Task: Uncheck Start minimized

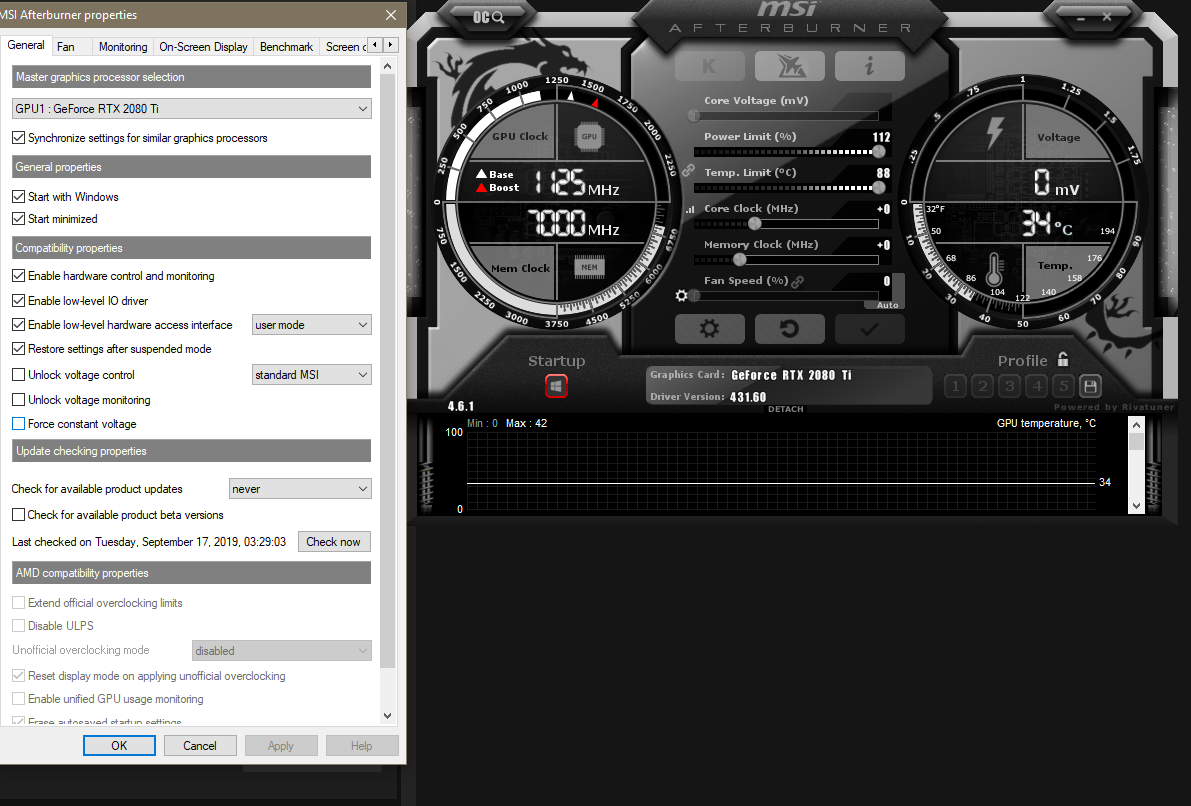Action: (19, 219)
